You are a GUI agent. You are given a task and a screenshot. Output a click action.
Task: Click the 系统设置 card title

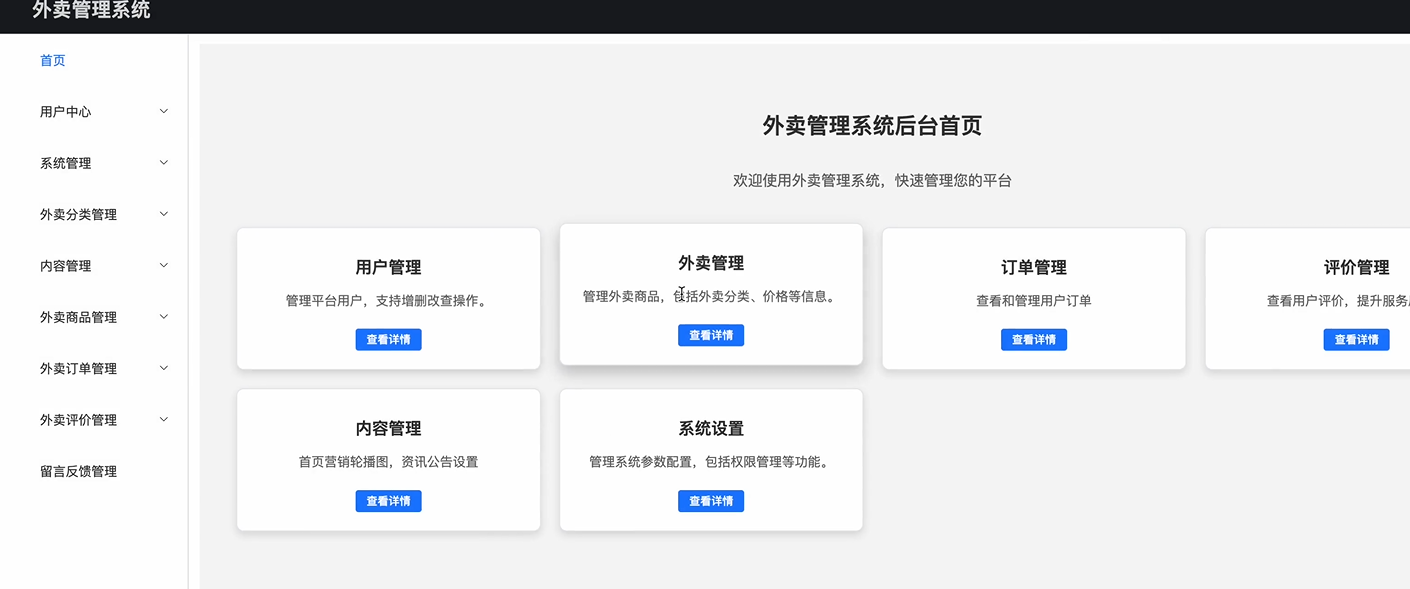coord(711,429)
